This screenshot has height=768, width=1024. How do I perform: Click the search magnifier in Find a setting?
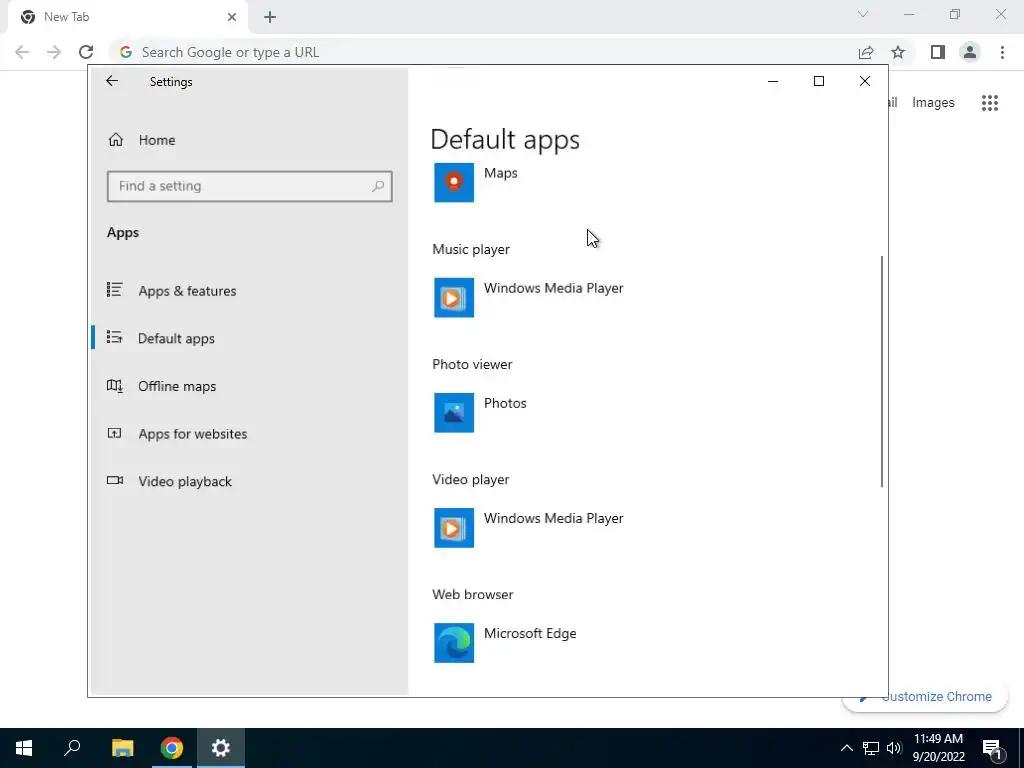pos(378,186)
